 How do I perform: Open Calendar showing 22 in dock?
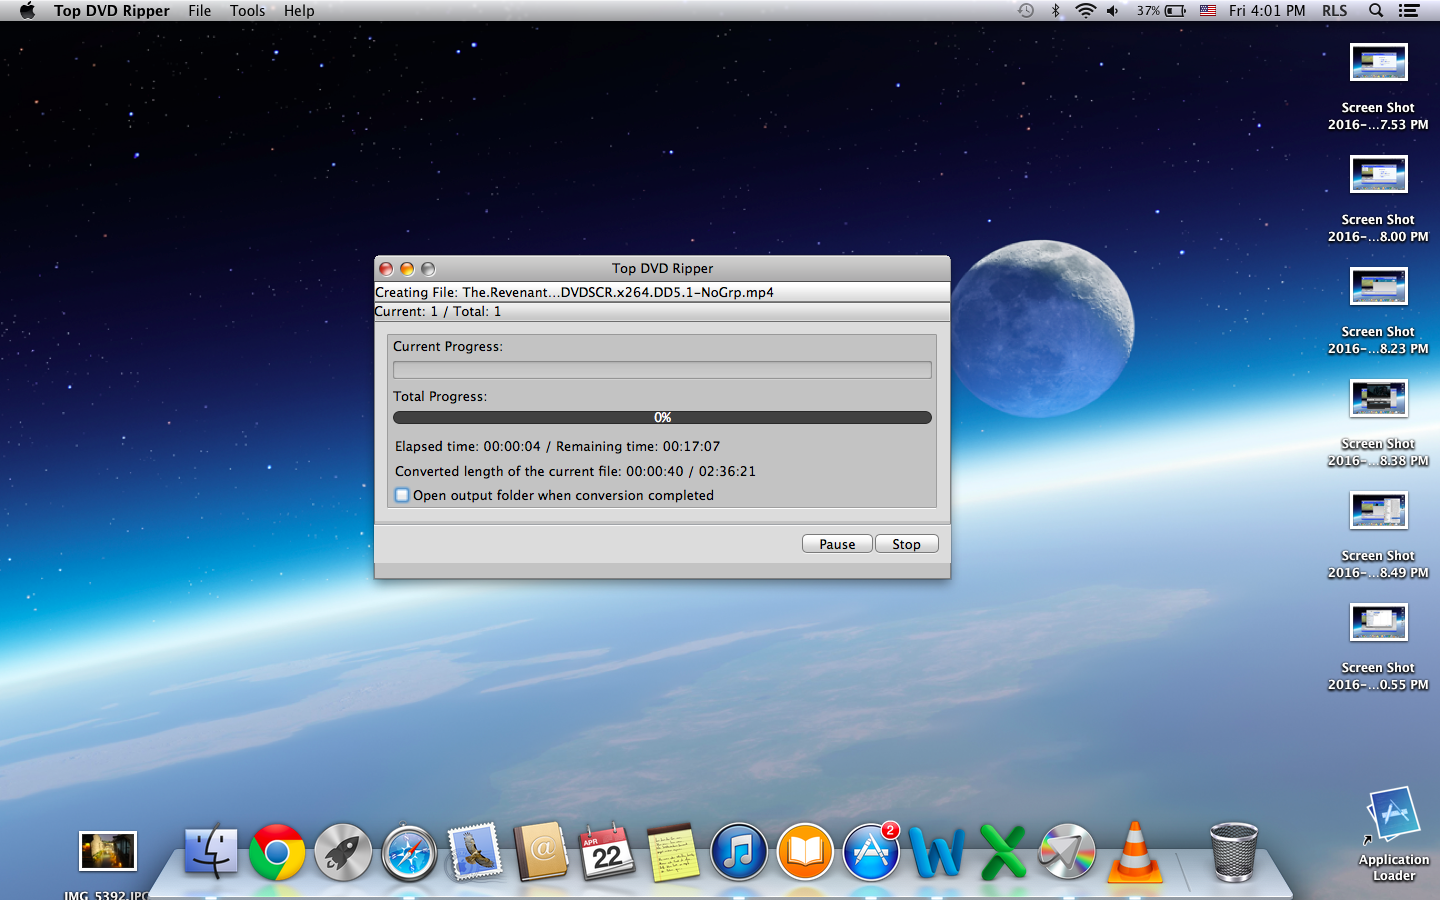pyautogui.click(x=607, y=852)
